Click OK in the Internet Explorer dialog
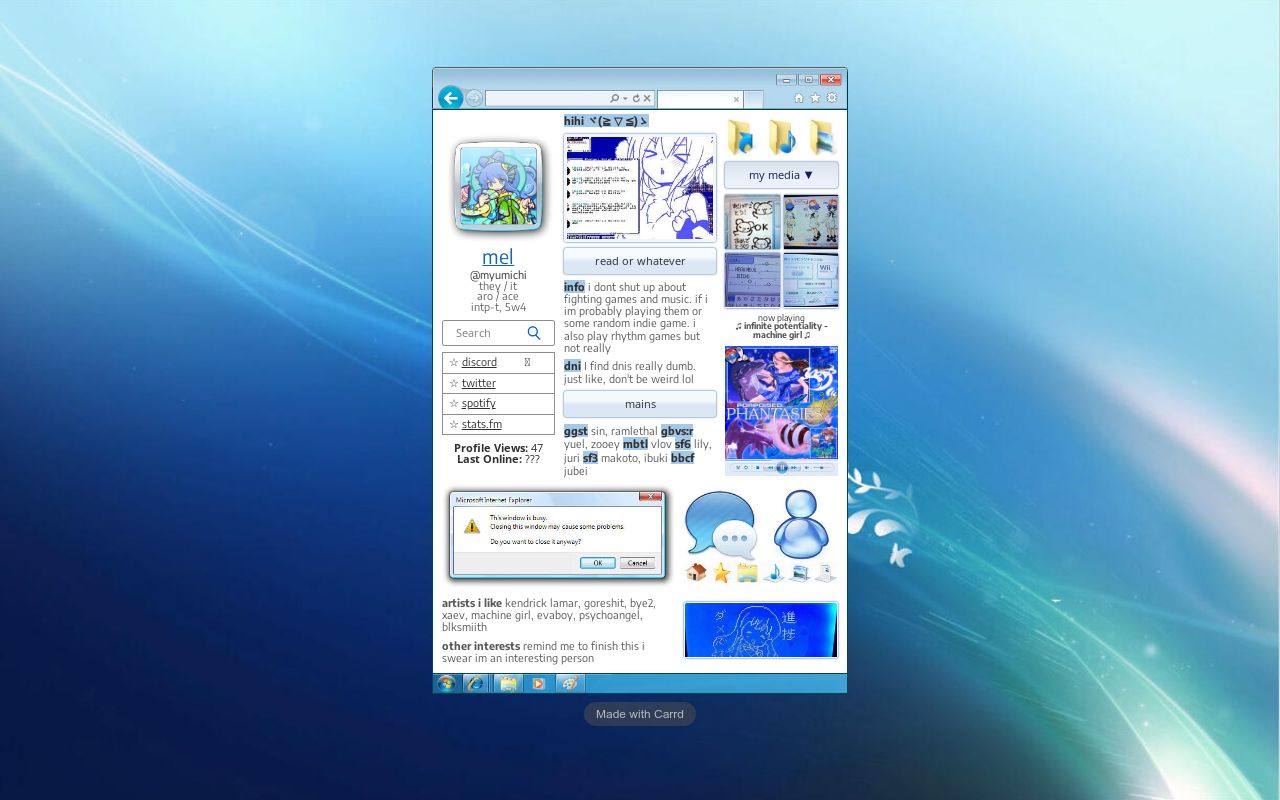Image resolution: width=1280 pixels, height=800 pixels. [x=597, y=563]
